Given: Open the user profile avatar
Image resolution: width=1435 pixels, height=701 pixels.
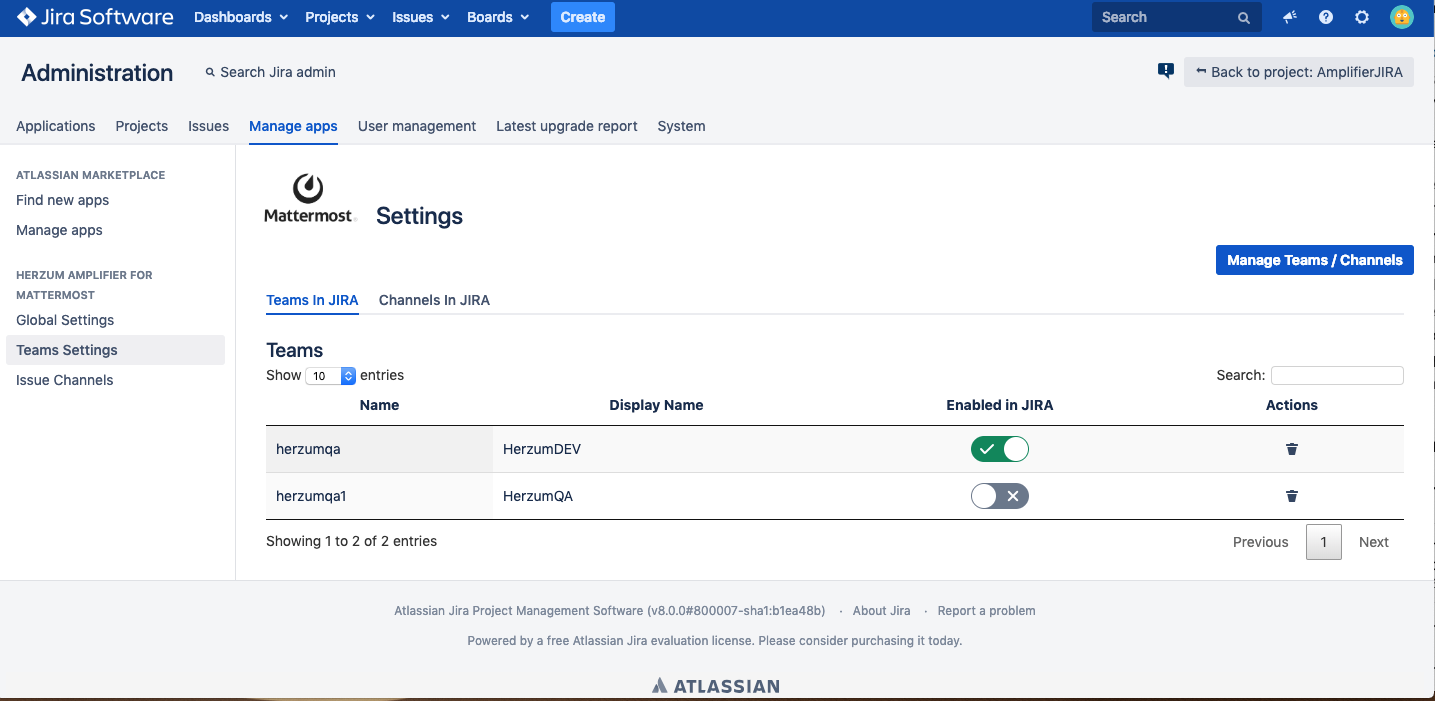Looking at the screenshot, I should (1401, 17).
